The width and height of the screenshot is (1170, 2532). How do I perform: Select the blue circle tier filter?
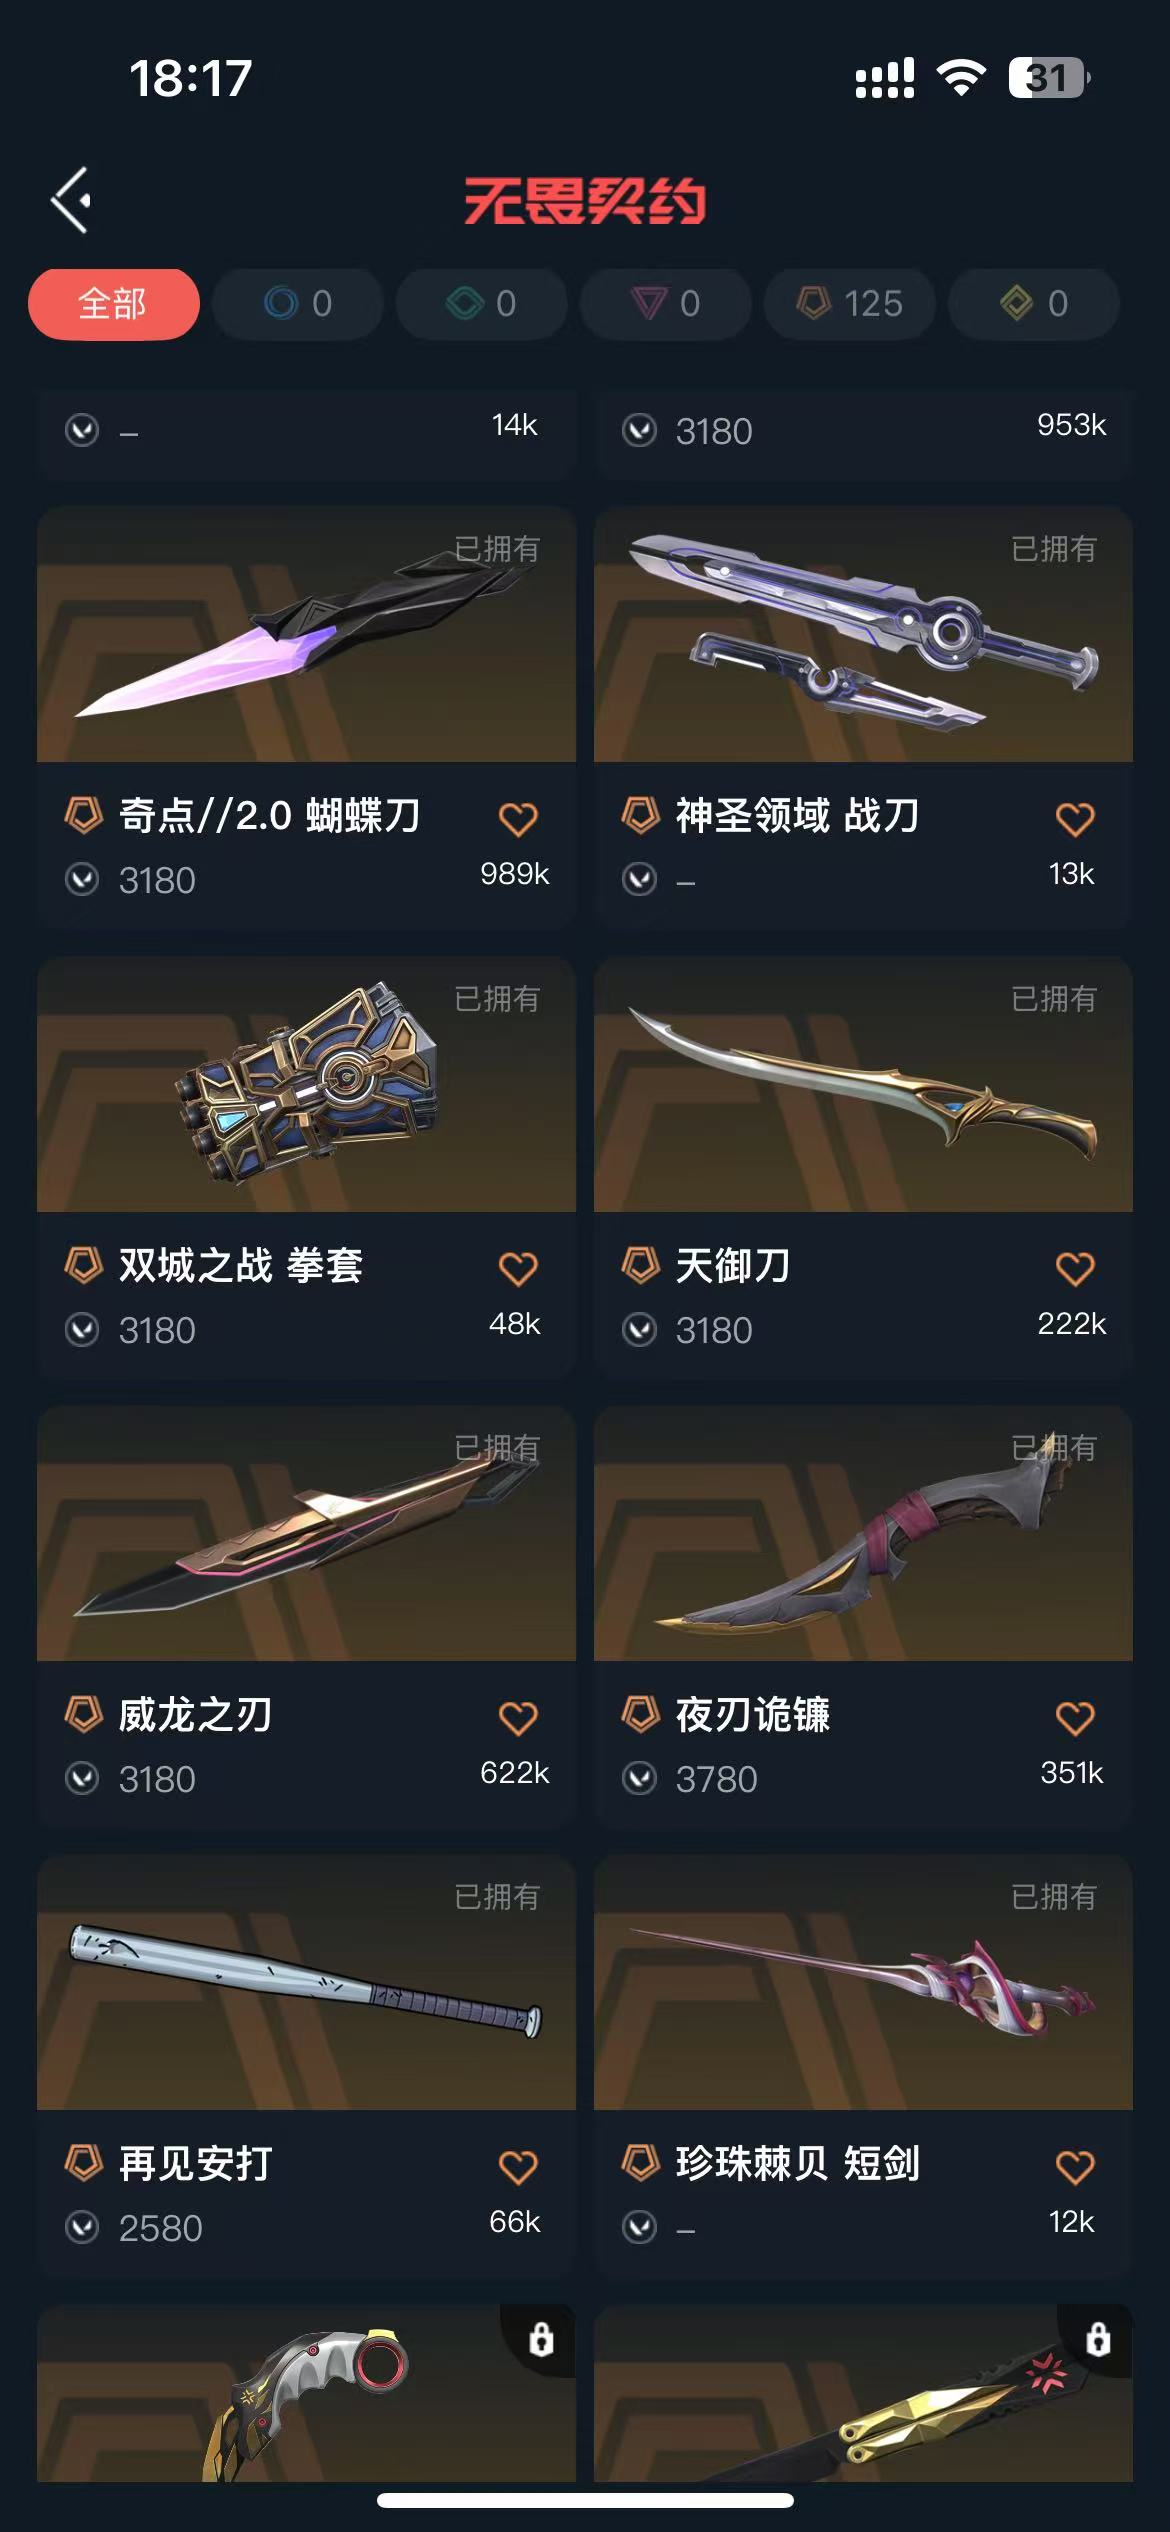[x=298, y=304]
